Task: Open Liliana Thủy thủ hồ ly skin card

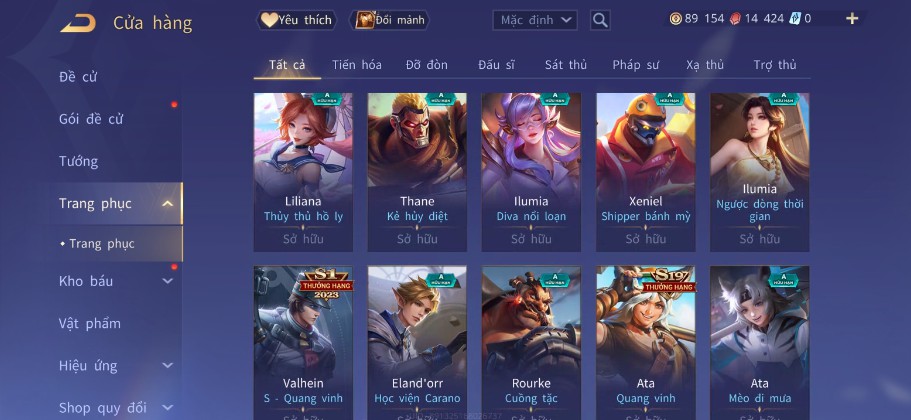Action: click(x=303, y=173)
